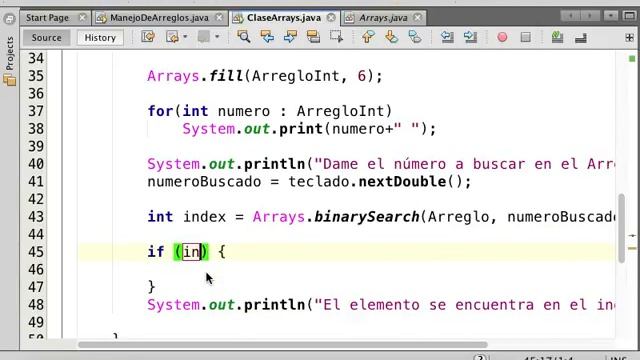The height and width of the screenshot is (360, 640).
Task: Select the ClaseArrays.java tab
Action: point(284,18)
